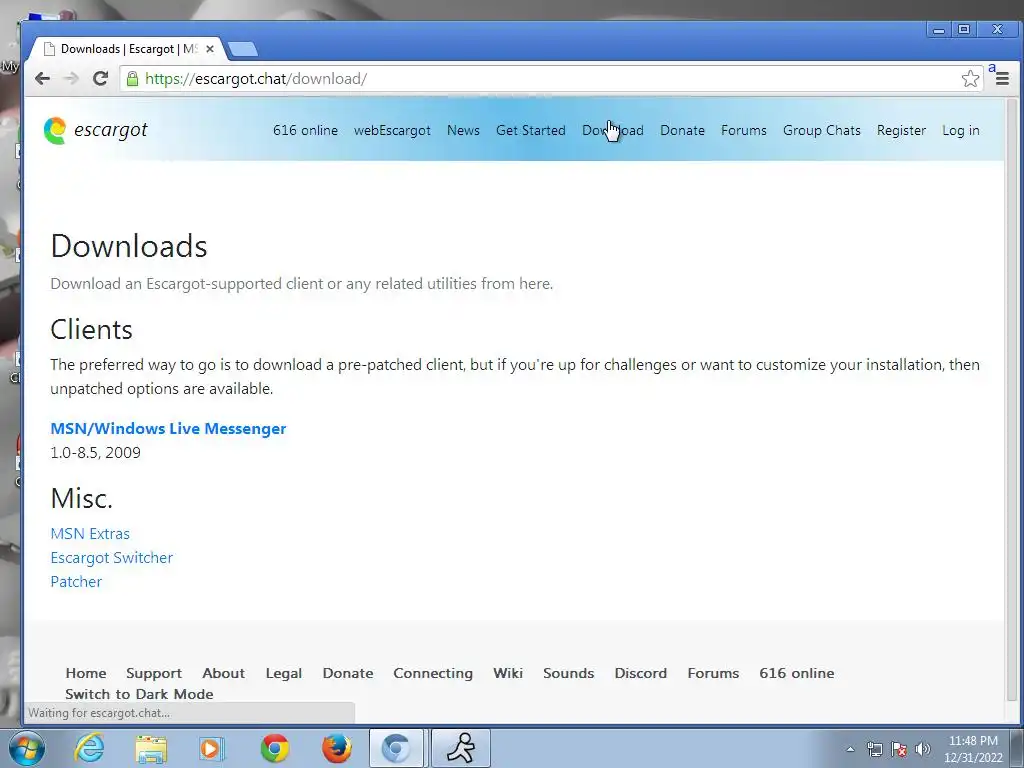Click Download in the top navigation

tap(613, 130)
